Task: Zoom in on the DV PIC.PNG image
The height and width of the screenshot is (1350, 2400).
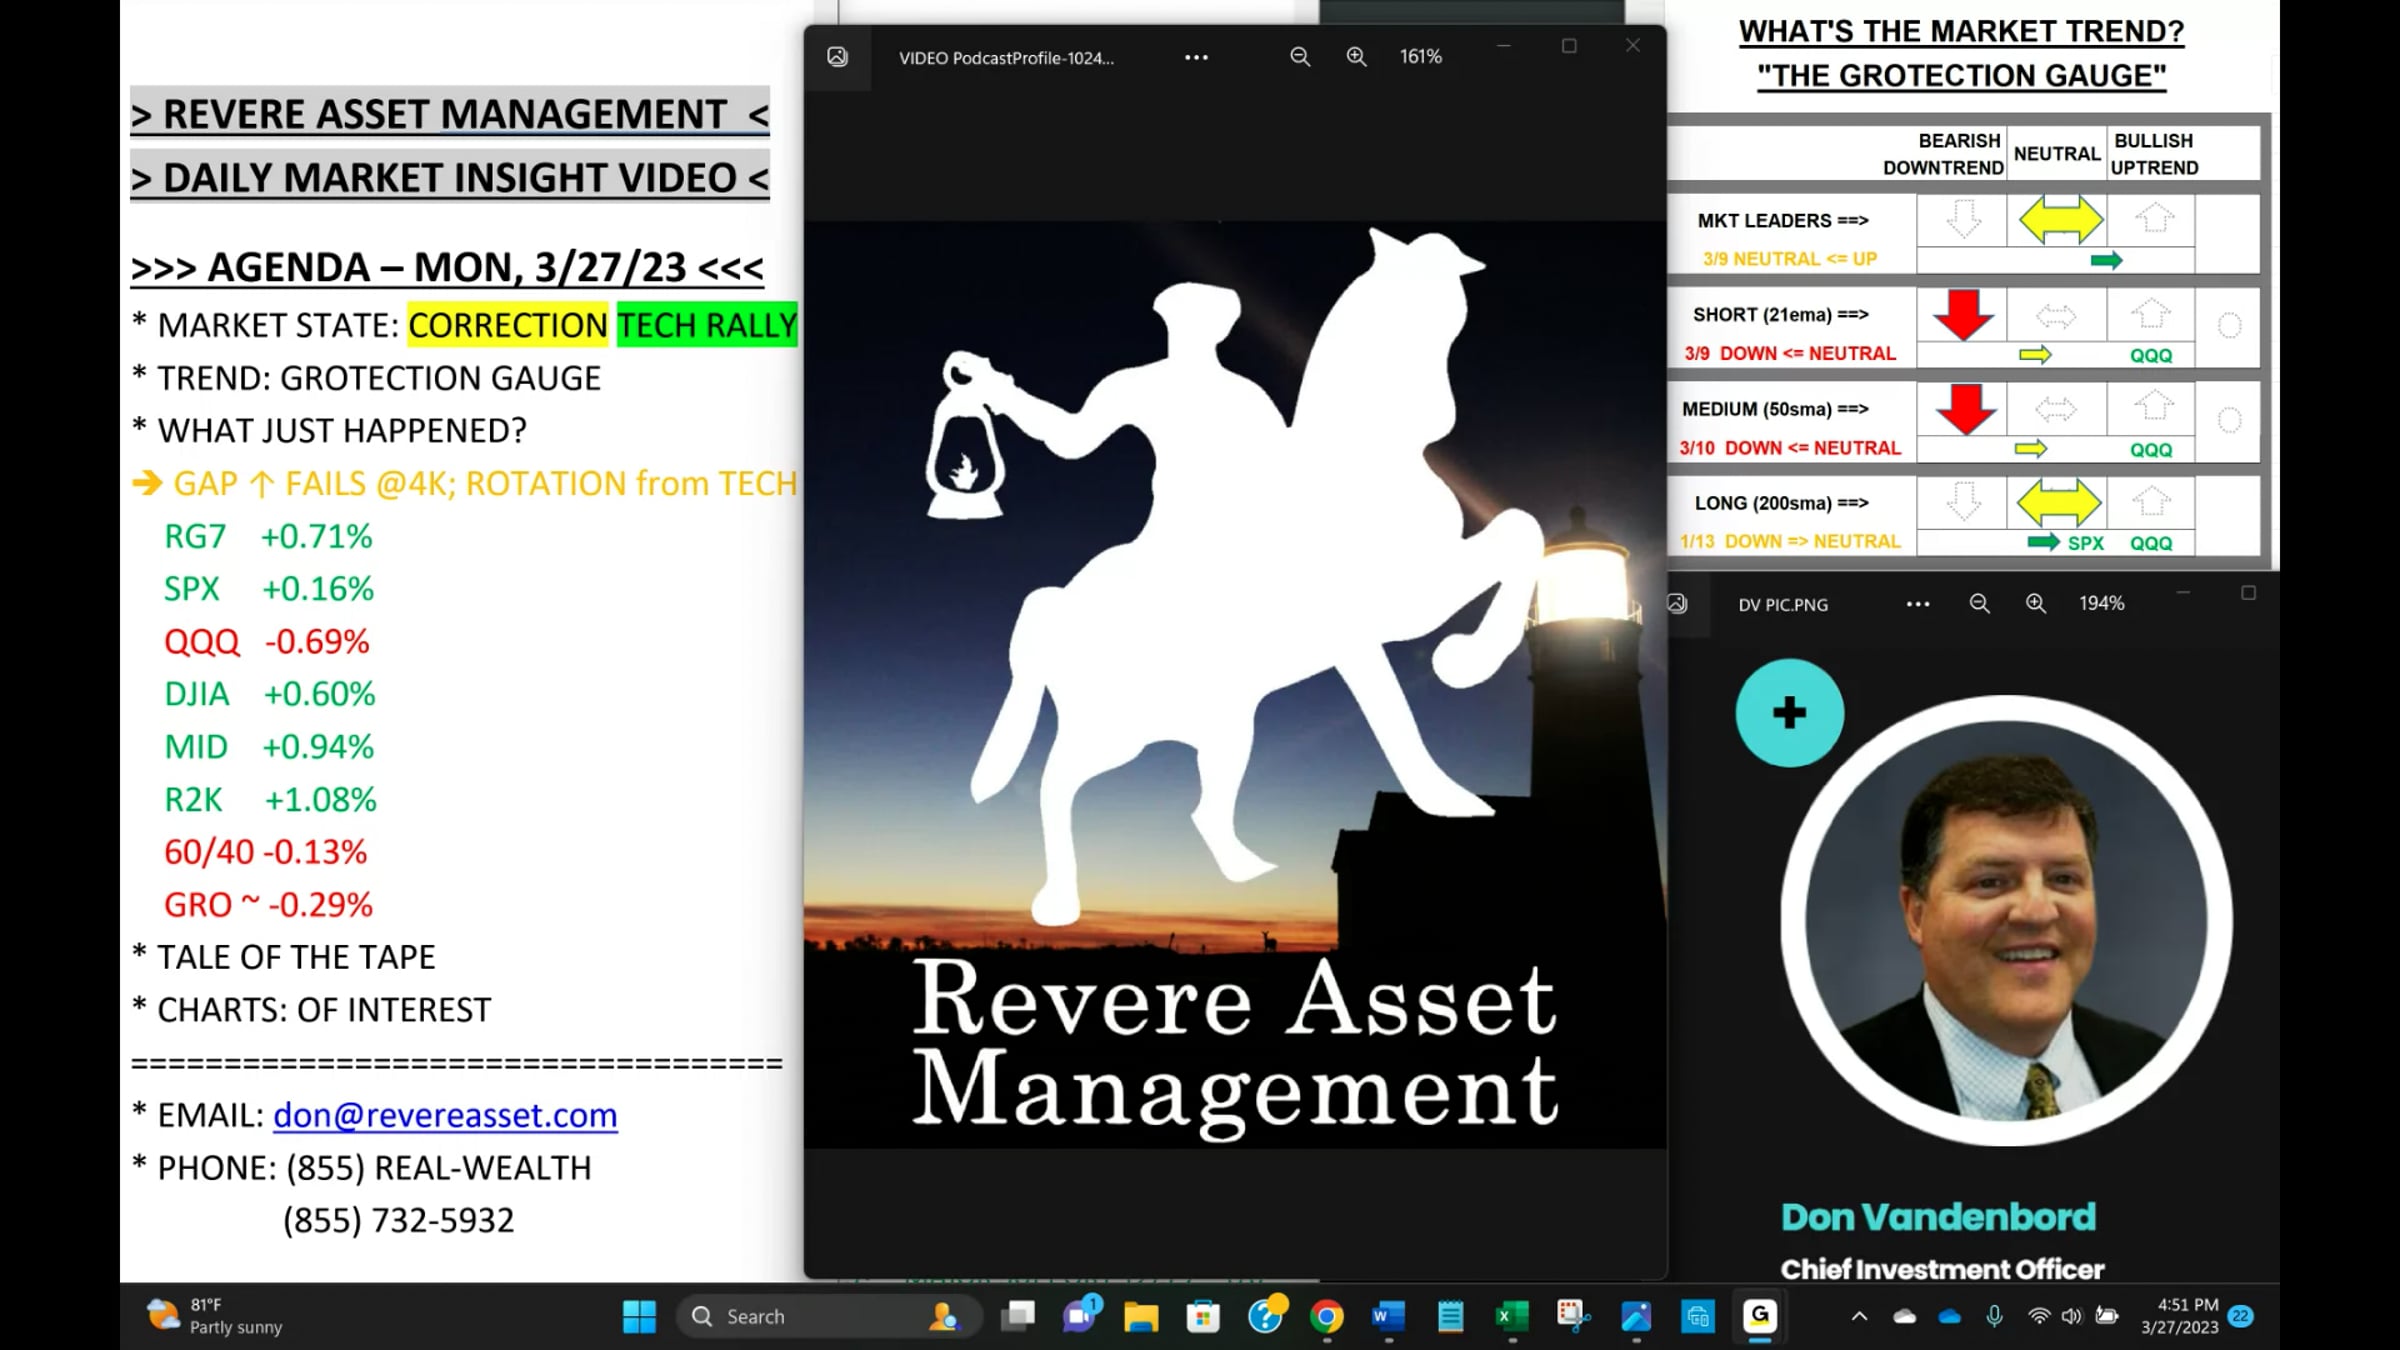Action: point(2035,603)
